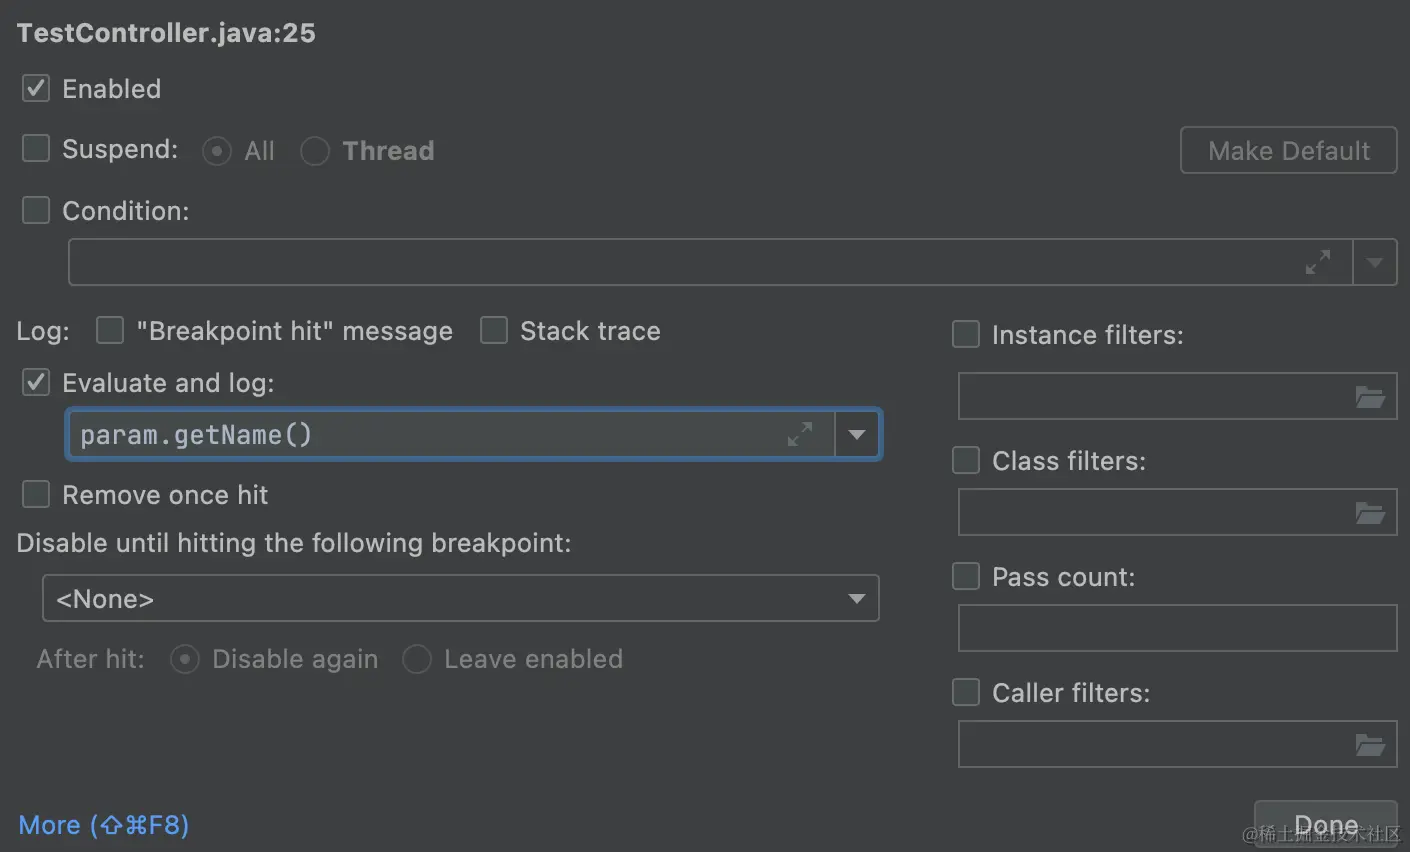This screenshot has width=1410, height=852.
Task: Click expand icon in Evaluate and log field
Action: point(800,434)
